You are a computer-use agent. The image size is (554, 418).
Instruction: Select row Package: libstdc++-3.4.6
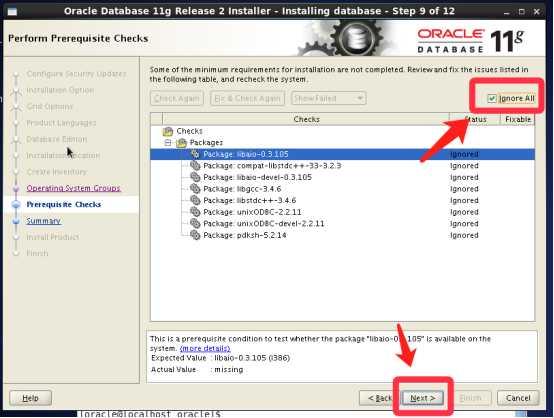coord(342,200)
